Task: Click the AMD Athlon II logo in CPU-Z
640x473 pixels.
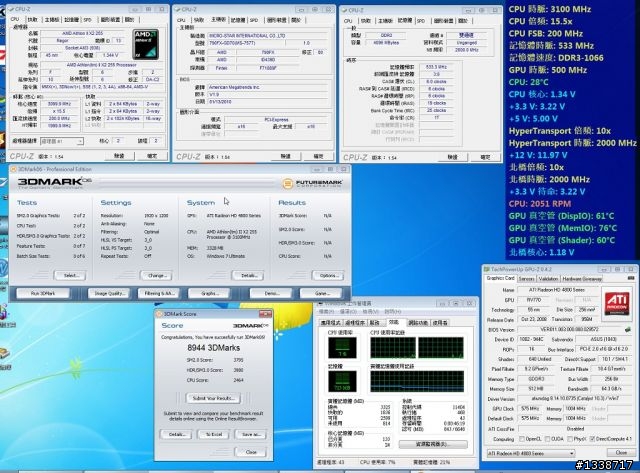Action: point(146,44)
